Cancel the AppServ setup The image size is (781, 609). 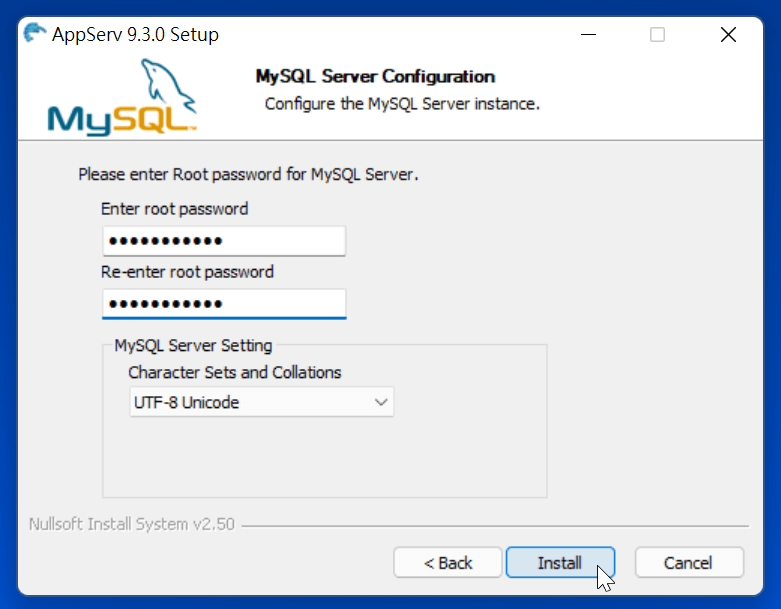[x=689, y=563]
